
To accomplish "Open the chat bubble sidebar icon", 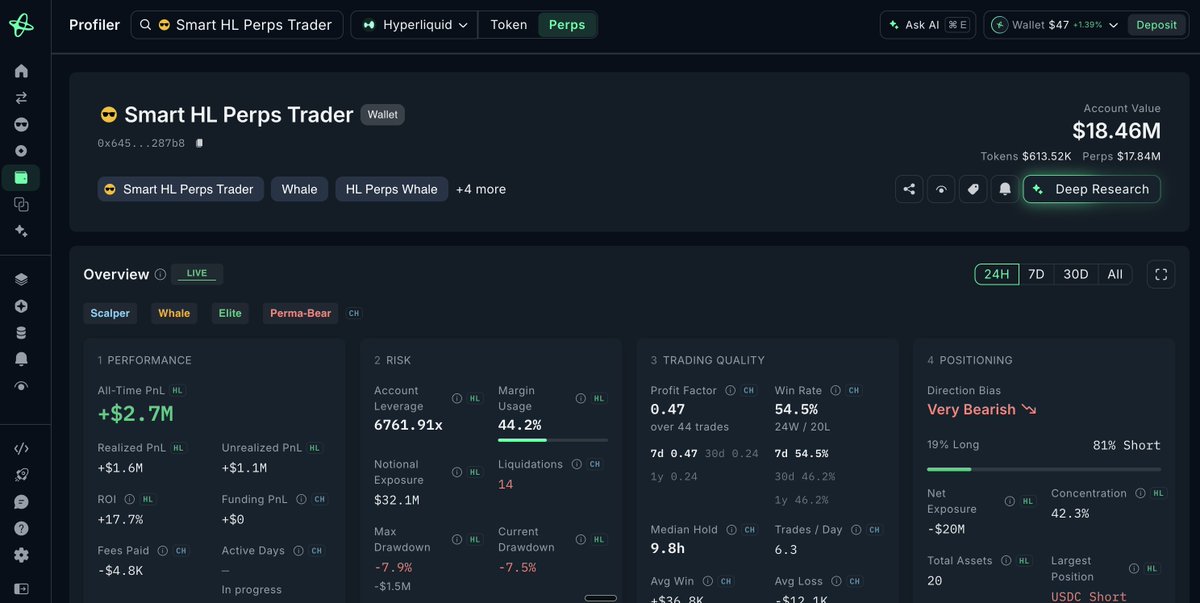I will click(x=21, y=502).
